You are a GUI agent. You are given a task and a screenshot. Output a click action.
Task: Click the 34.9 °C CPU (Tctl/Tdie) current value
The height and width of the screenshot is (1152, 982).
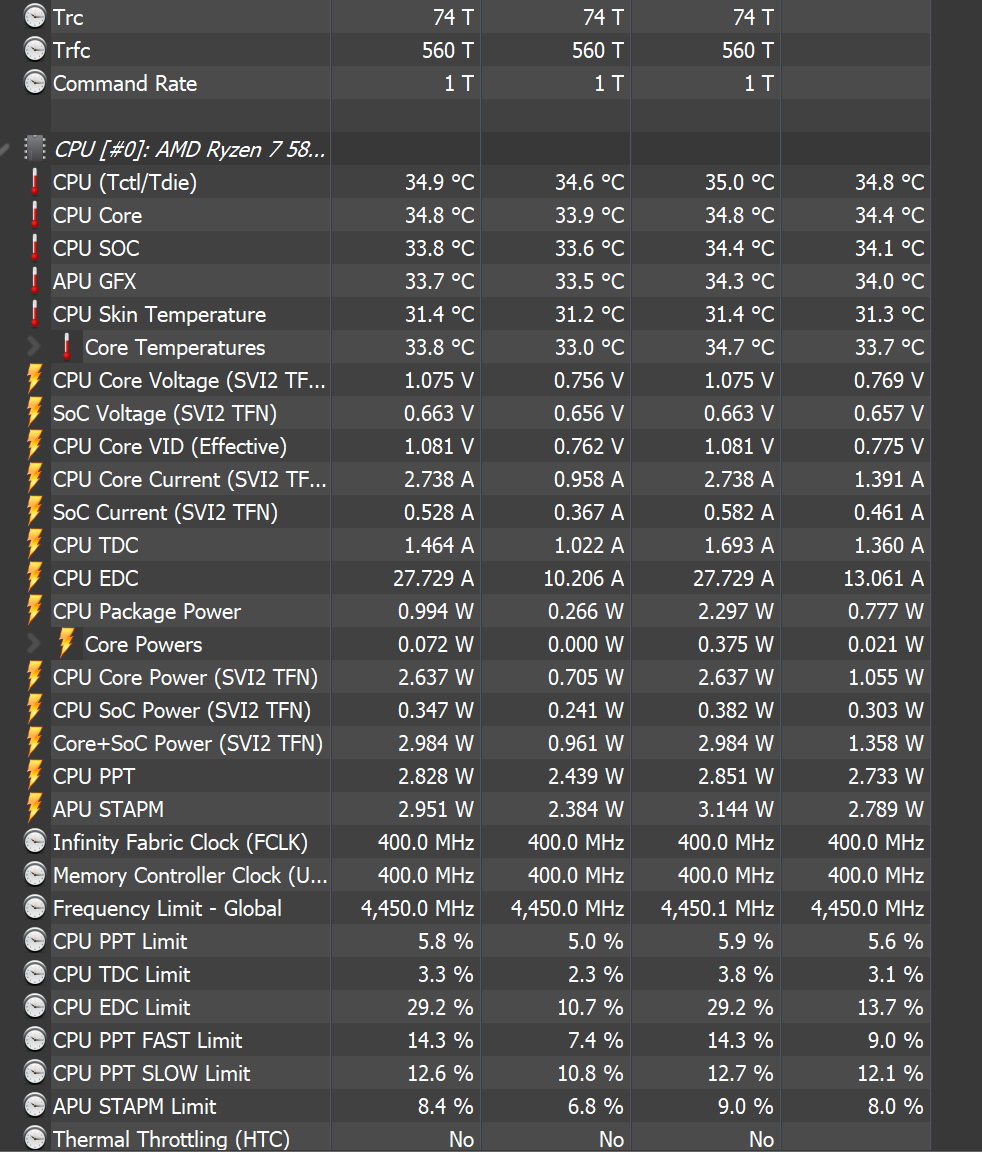click(x=440, y=182)
